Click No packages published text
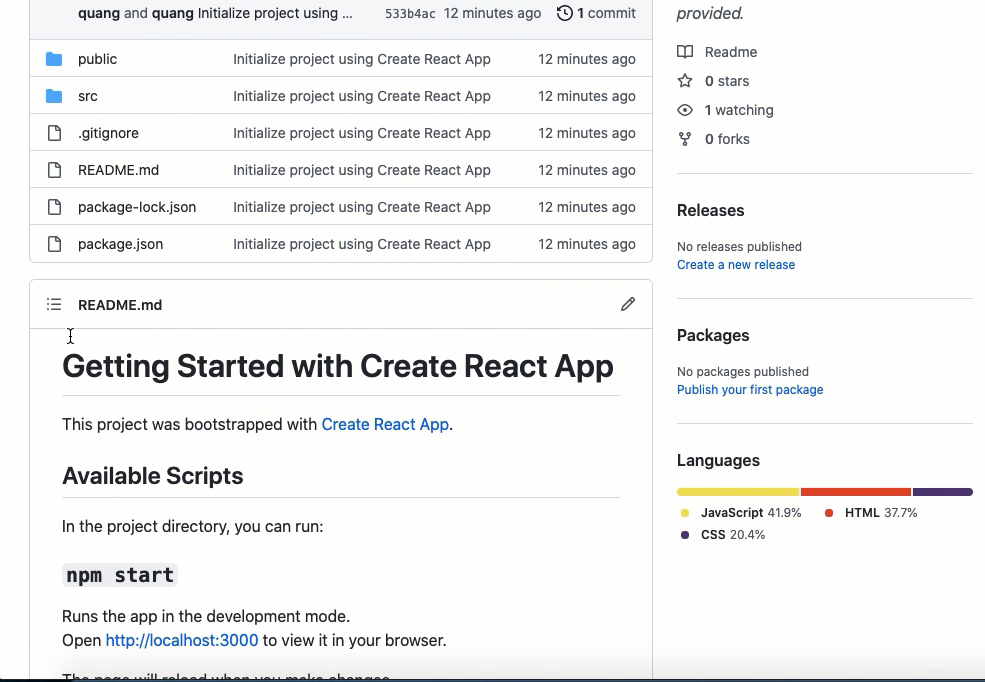This screenshot has height=682, width=985. coord(743,372)
